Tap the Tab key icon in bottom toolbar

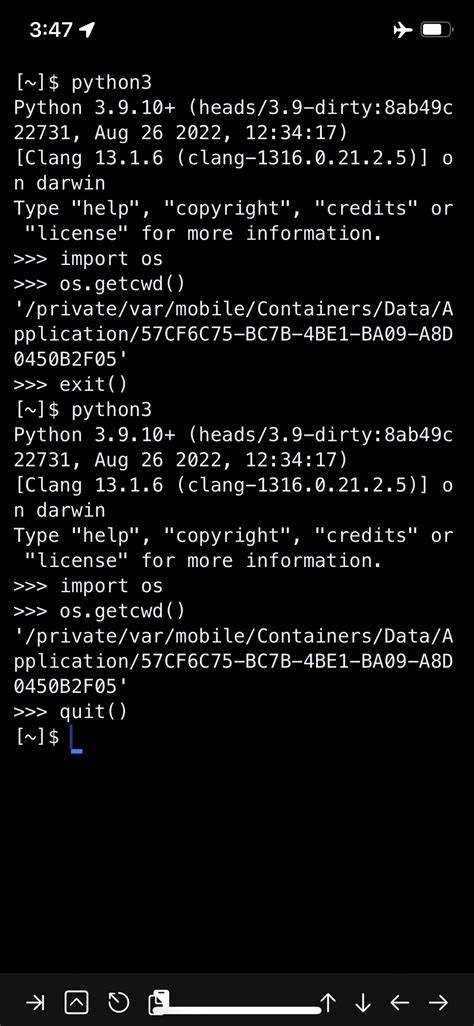[x=35, y=1002]
